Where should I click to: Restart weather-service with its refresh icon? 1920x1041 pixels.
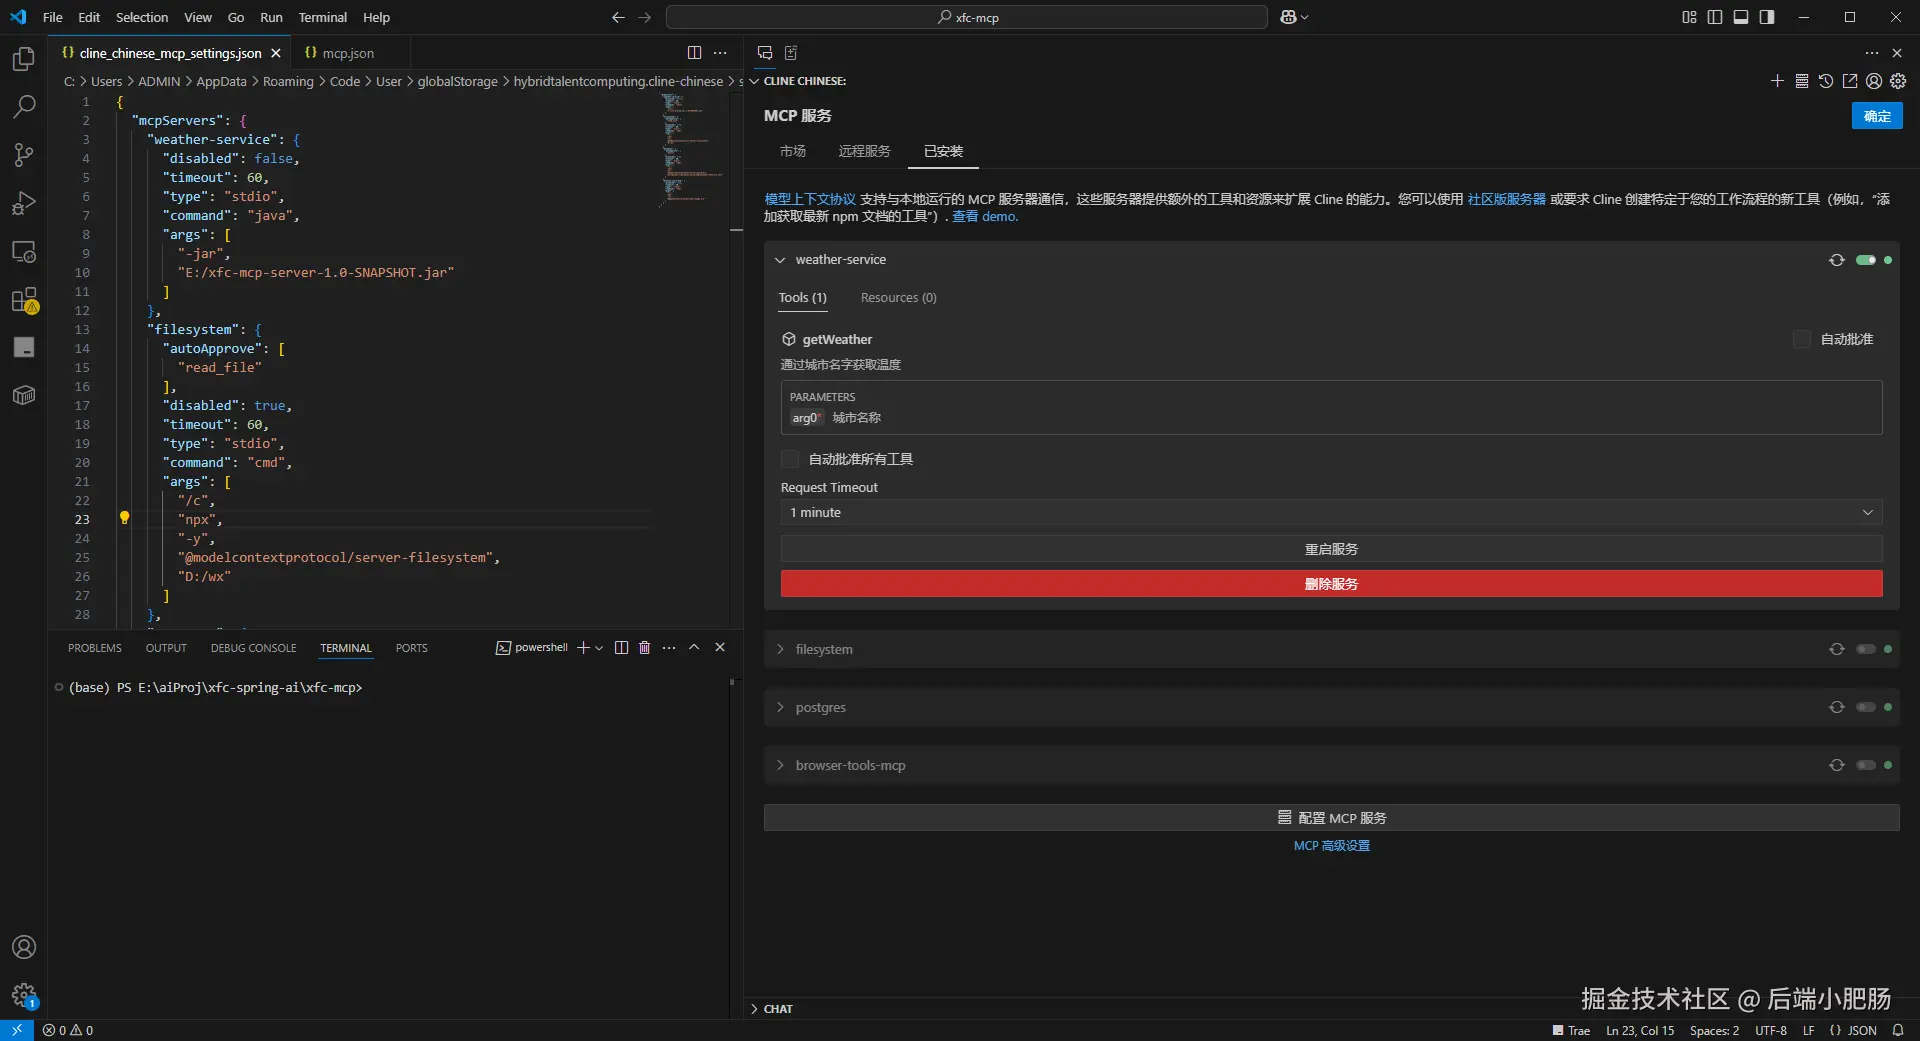pos(1837,260)
